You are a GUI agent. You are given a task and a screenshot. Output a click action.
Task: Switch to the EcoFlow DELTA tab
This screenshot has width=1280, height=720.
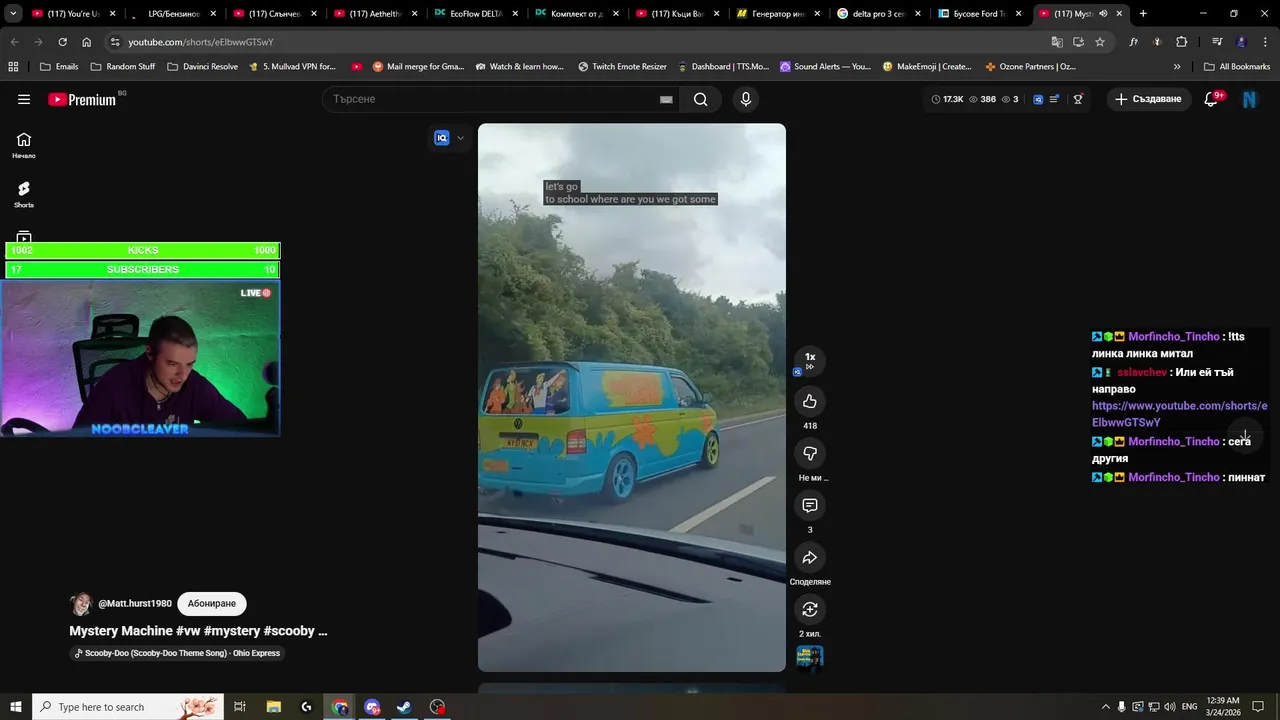(x=474, y=14)
